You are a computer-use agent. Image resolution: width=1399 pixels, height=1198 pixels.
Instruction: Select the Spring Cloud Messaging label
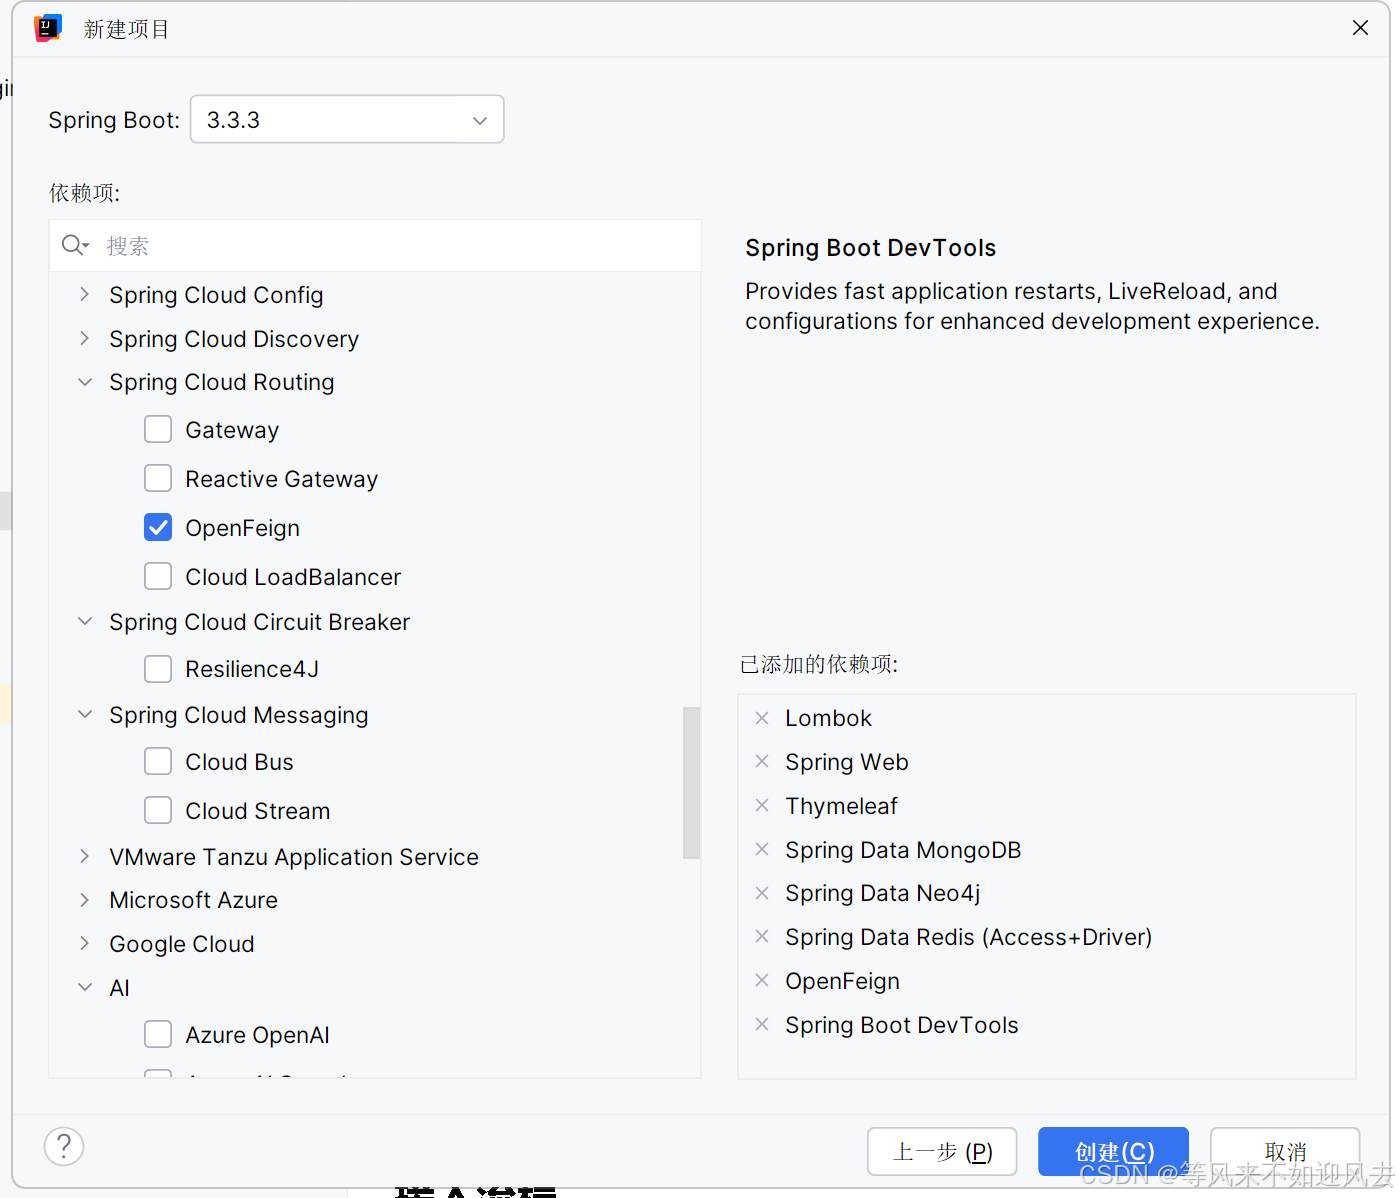tap(239, 716)
